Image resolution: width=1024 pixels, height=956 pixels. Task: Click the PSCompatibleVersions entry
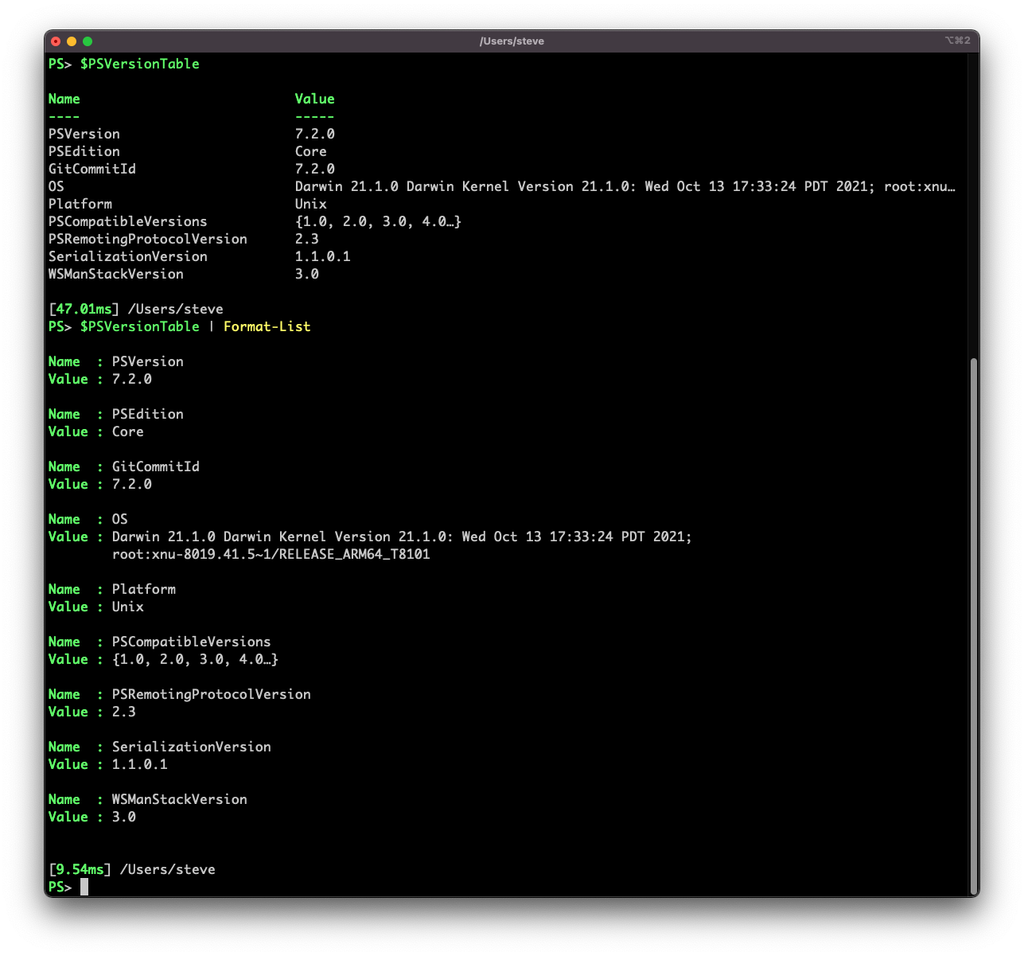pyautogui.click(x=127, y=221)
